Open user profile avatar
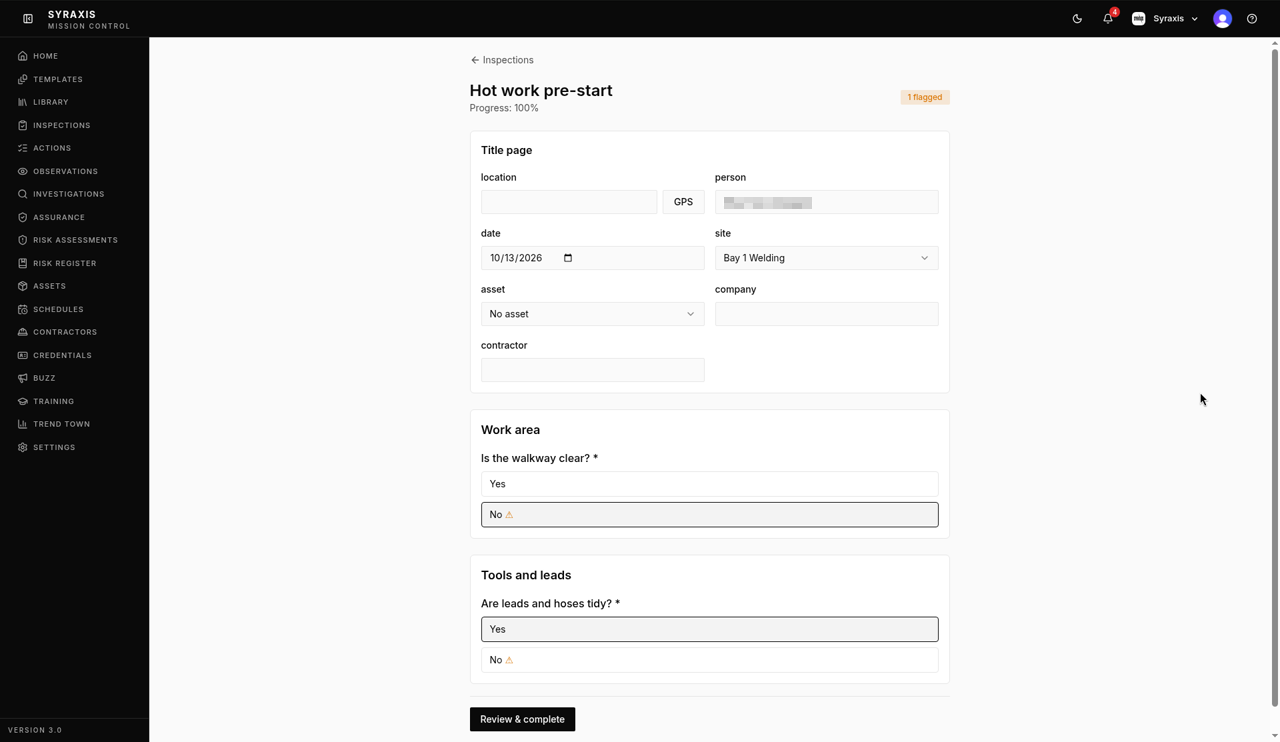Viewport: 1280px width, 742px height. point(1222,19)
